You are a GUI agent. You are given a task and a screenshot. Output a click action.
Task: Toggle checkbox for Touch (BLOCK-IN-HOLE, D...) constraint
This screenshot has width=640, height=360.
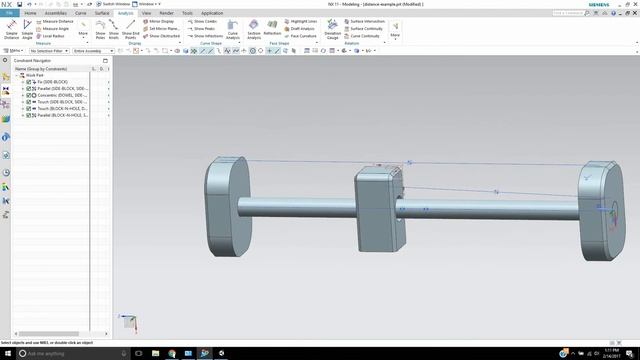point(29,109)
